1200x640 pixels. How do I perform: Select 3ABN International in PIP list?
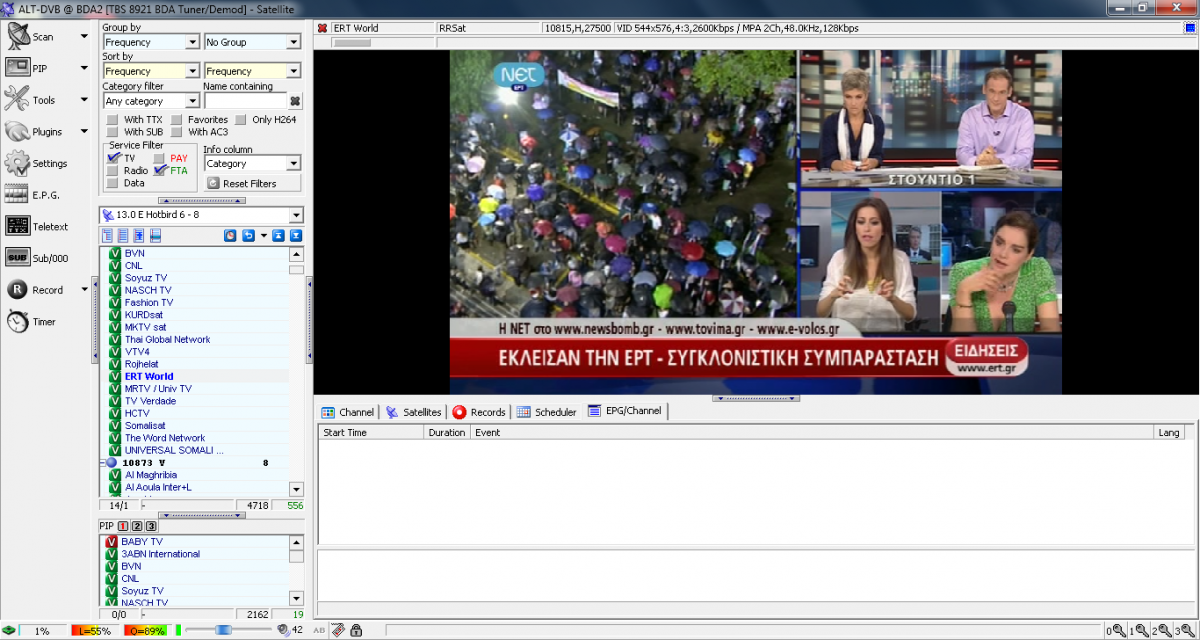point(161,554)
